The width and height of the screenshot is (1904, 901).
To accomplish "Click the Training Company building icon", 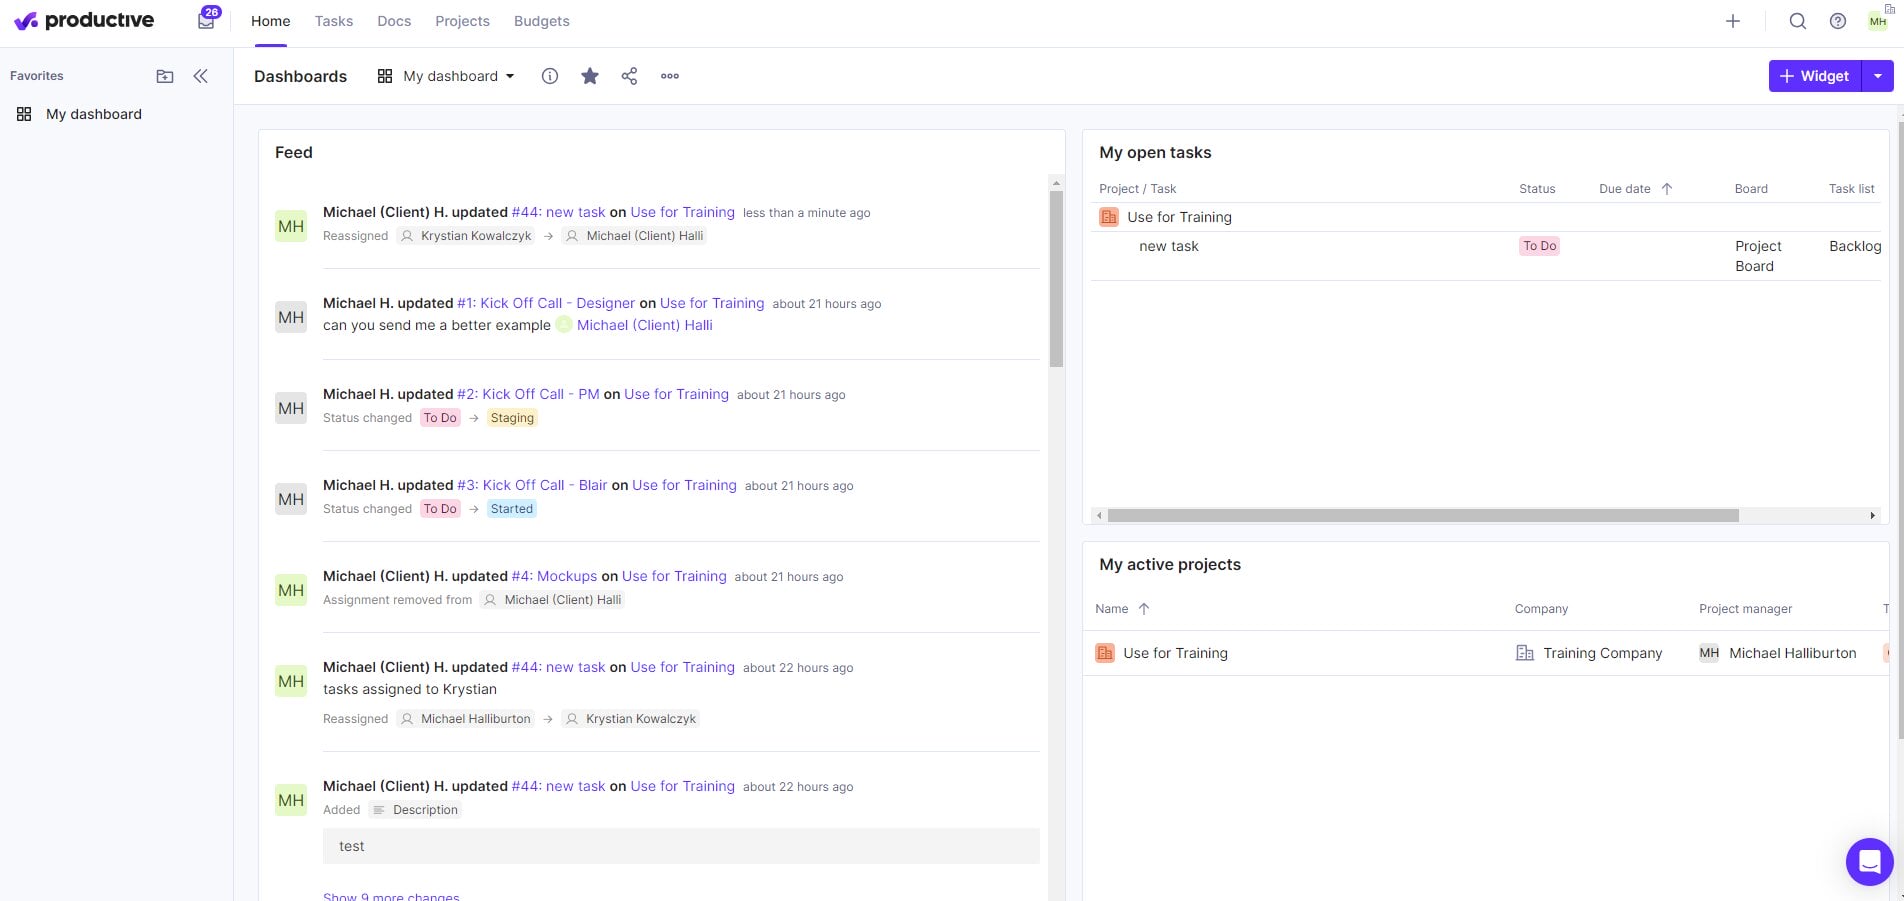I will pyautogui.click(x=1525, y=653).
